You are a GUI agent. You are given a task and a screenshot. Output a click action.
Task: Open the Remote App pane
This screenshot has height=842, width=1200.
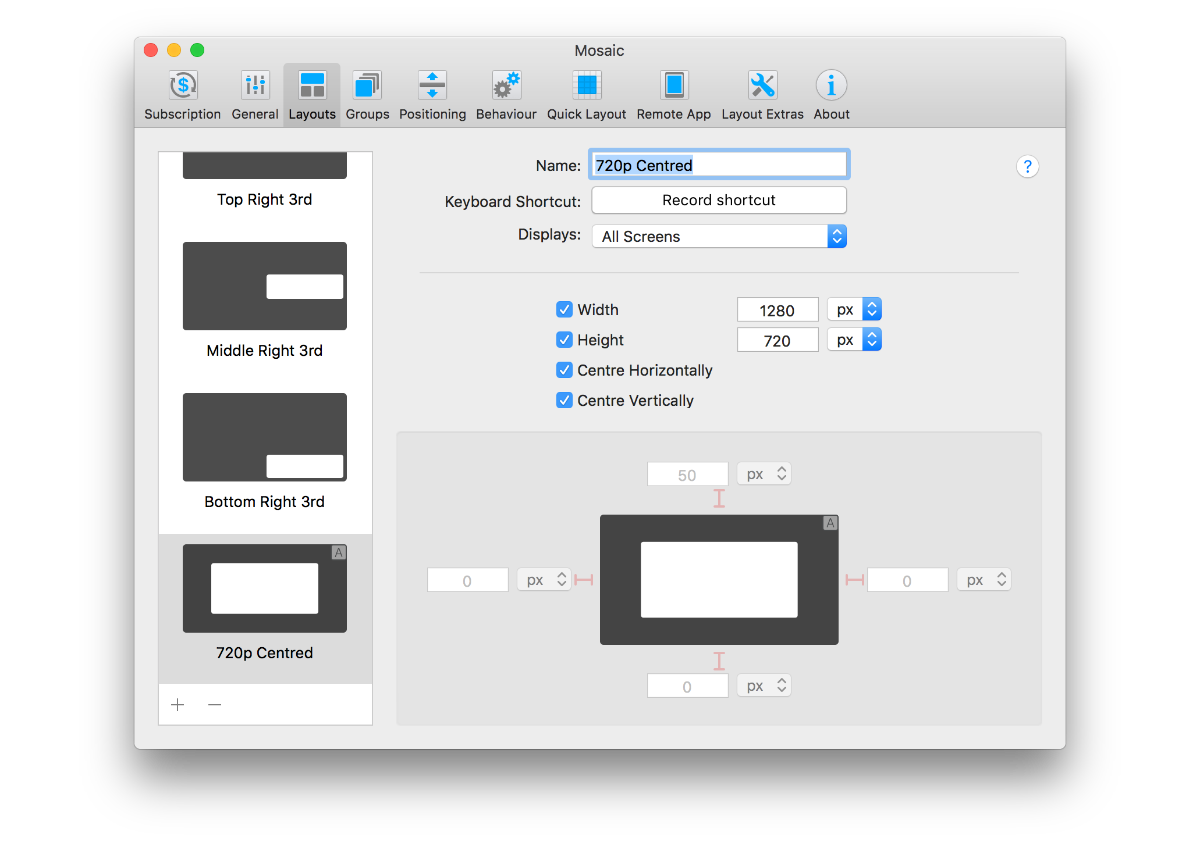pyautogui.click(x=674, y=96)
